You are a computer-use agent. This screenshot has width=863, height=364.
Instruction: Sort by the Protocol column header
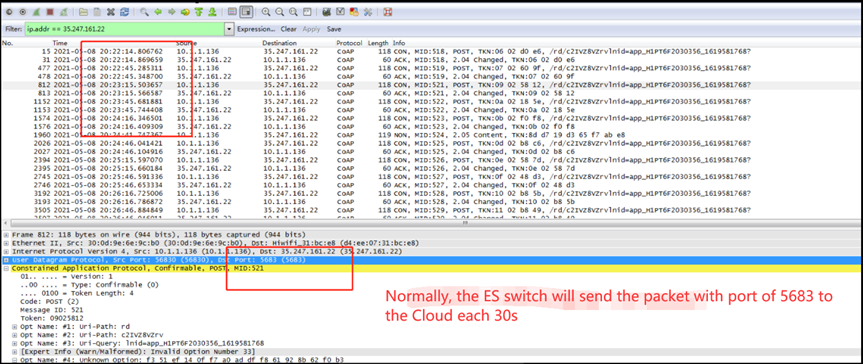[x=349, y=42]
